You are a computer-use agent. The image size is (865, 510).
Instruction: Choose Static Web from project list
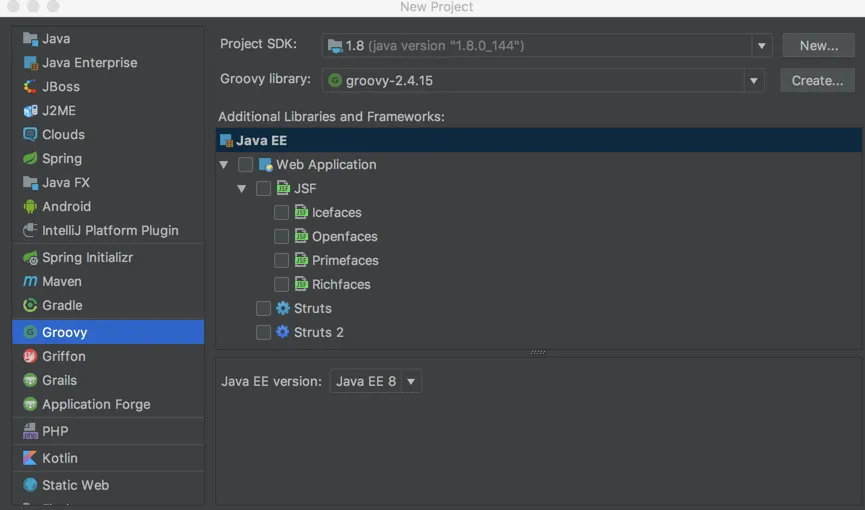coord(75,485)
